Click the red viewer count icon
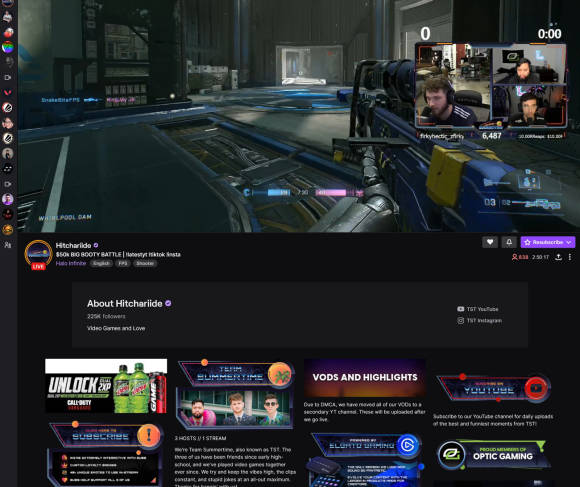580x487 pixels. click(x=515, y=257)
